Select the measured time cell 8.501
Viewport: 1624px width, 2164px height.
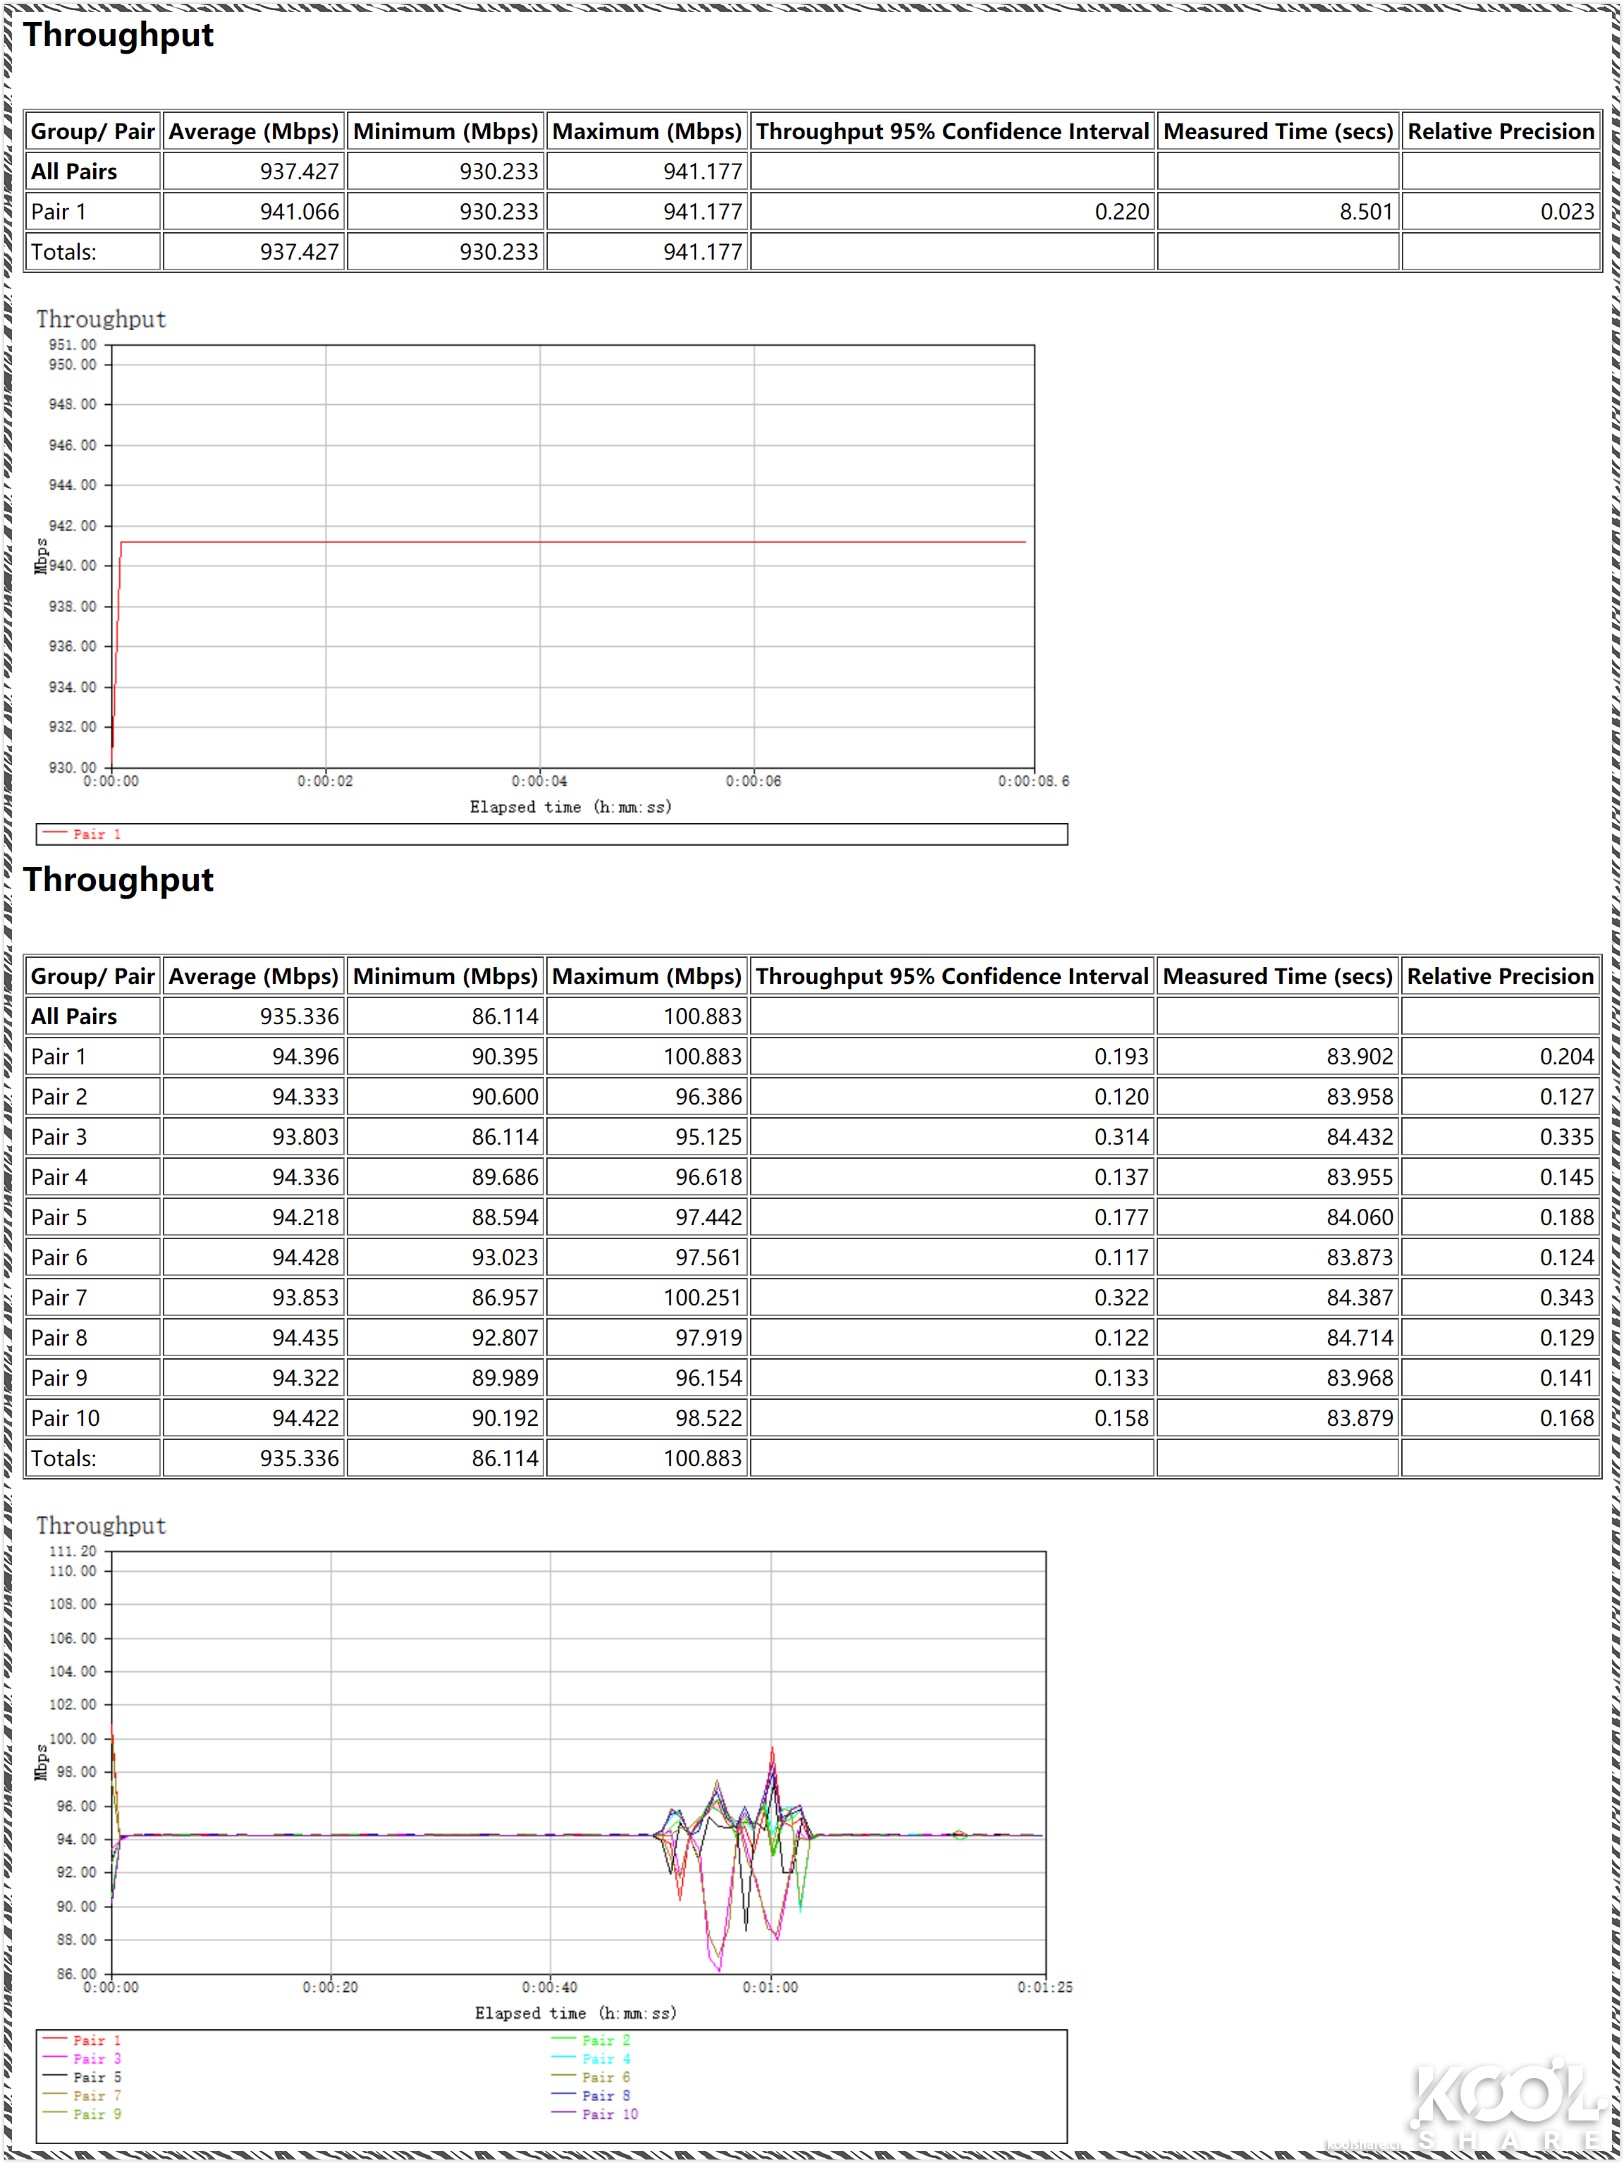pos(1365,212)
